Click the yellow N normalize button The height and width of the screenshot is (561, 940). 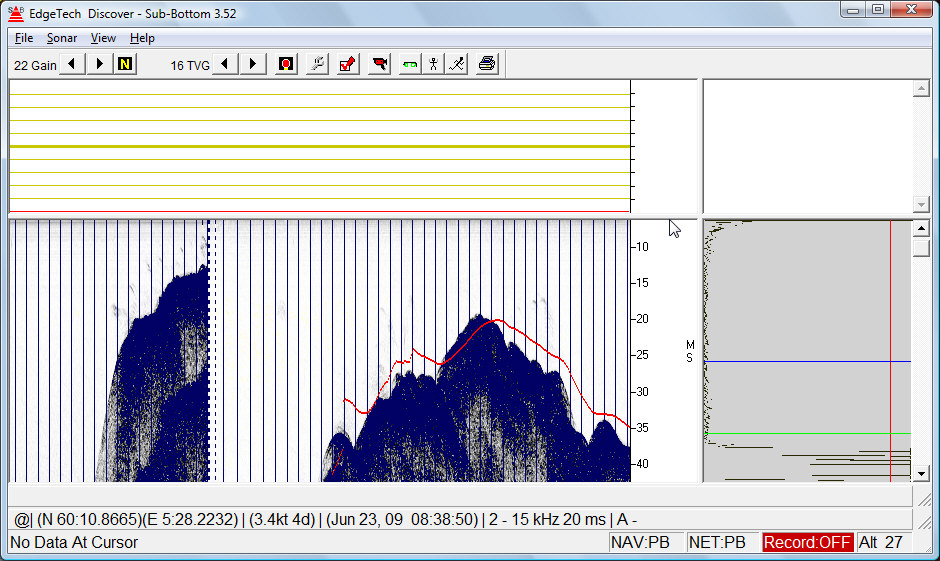pyautogui.click(x=125, y=64)
